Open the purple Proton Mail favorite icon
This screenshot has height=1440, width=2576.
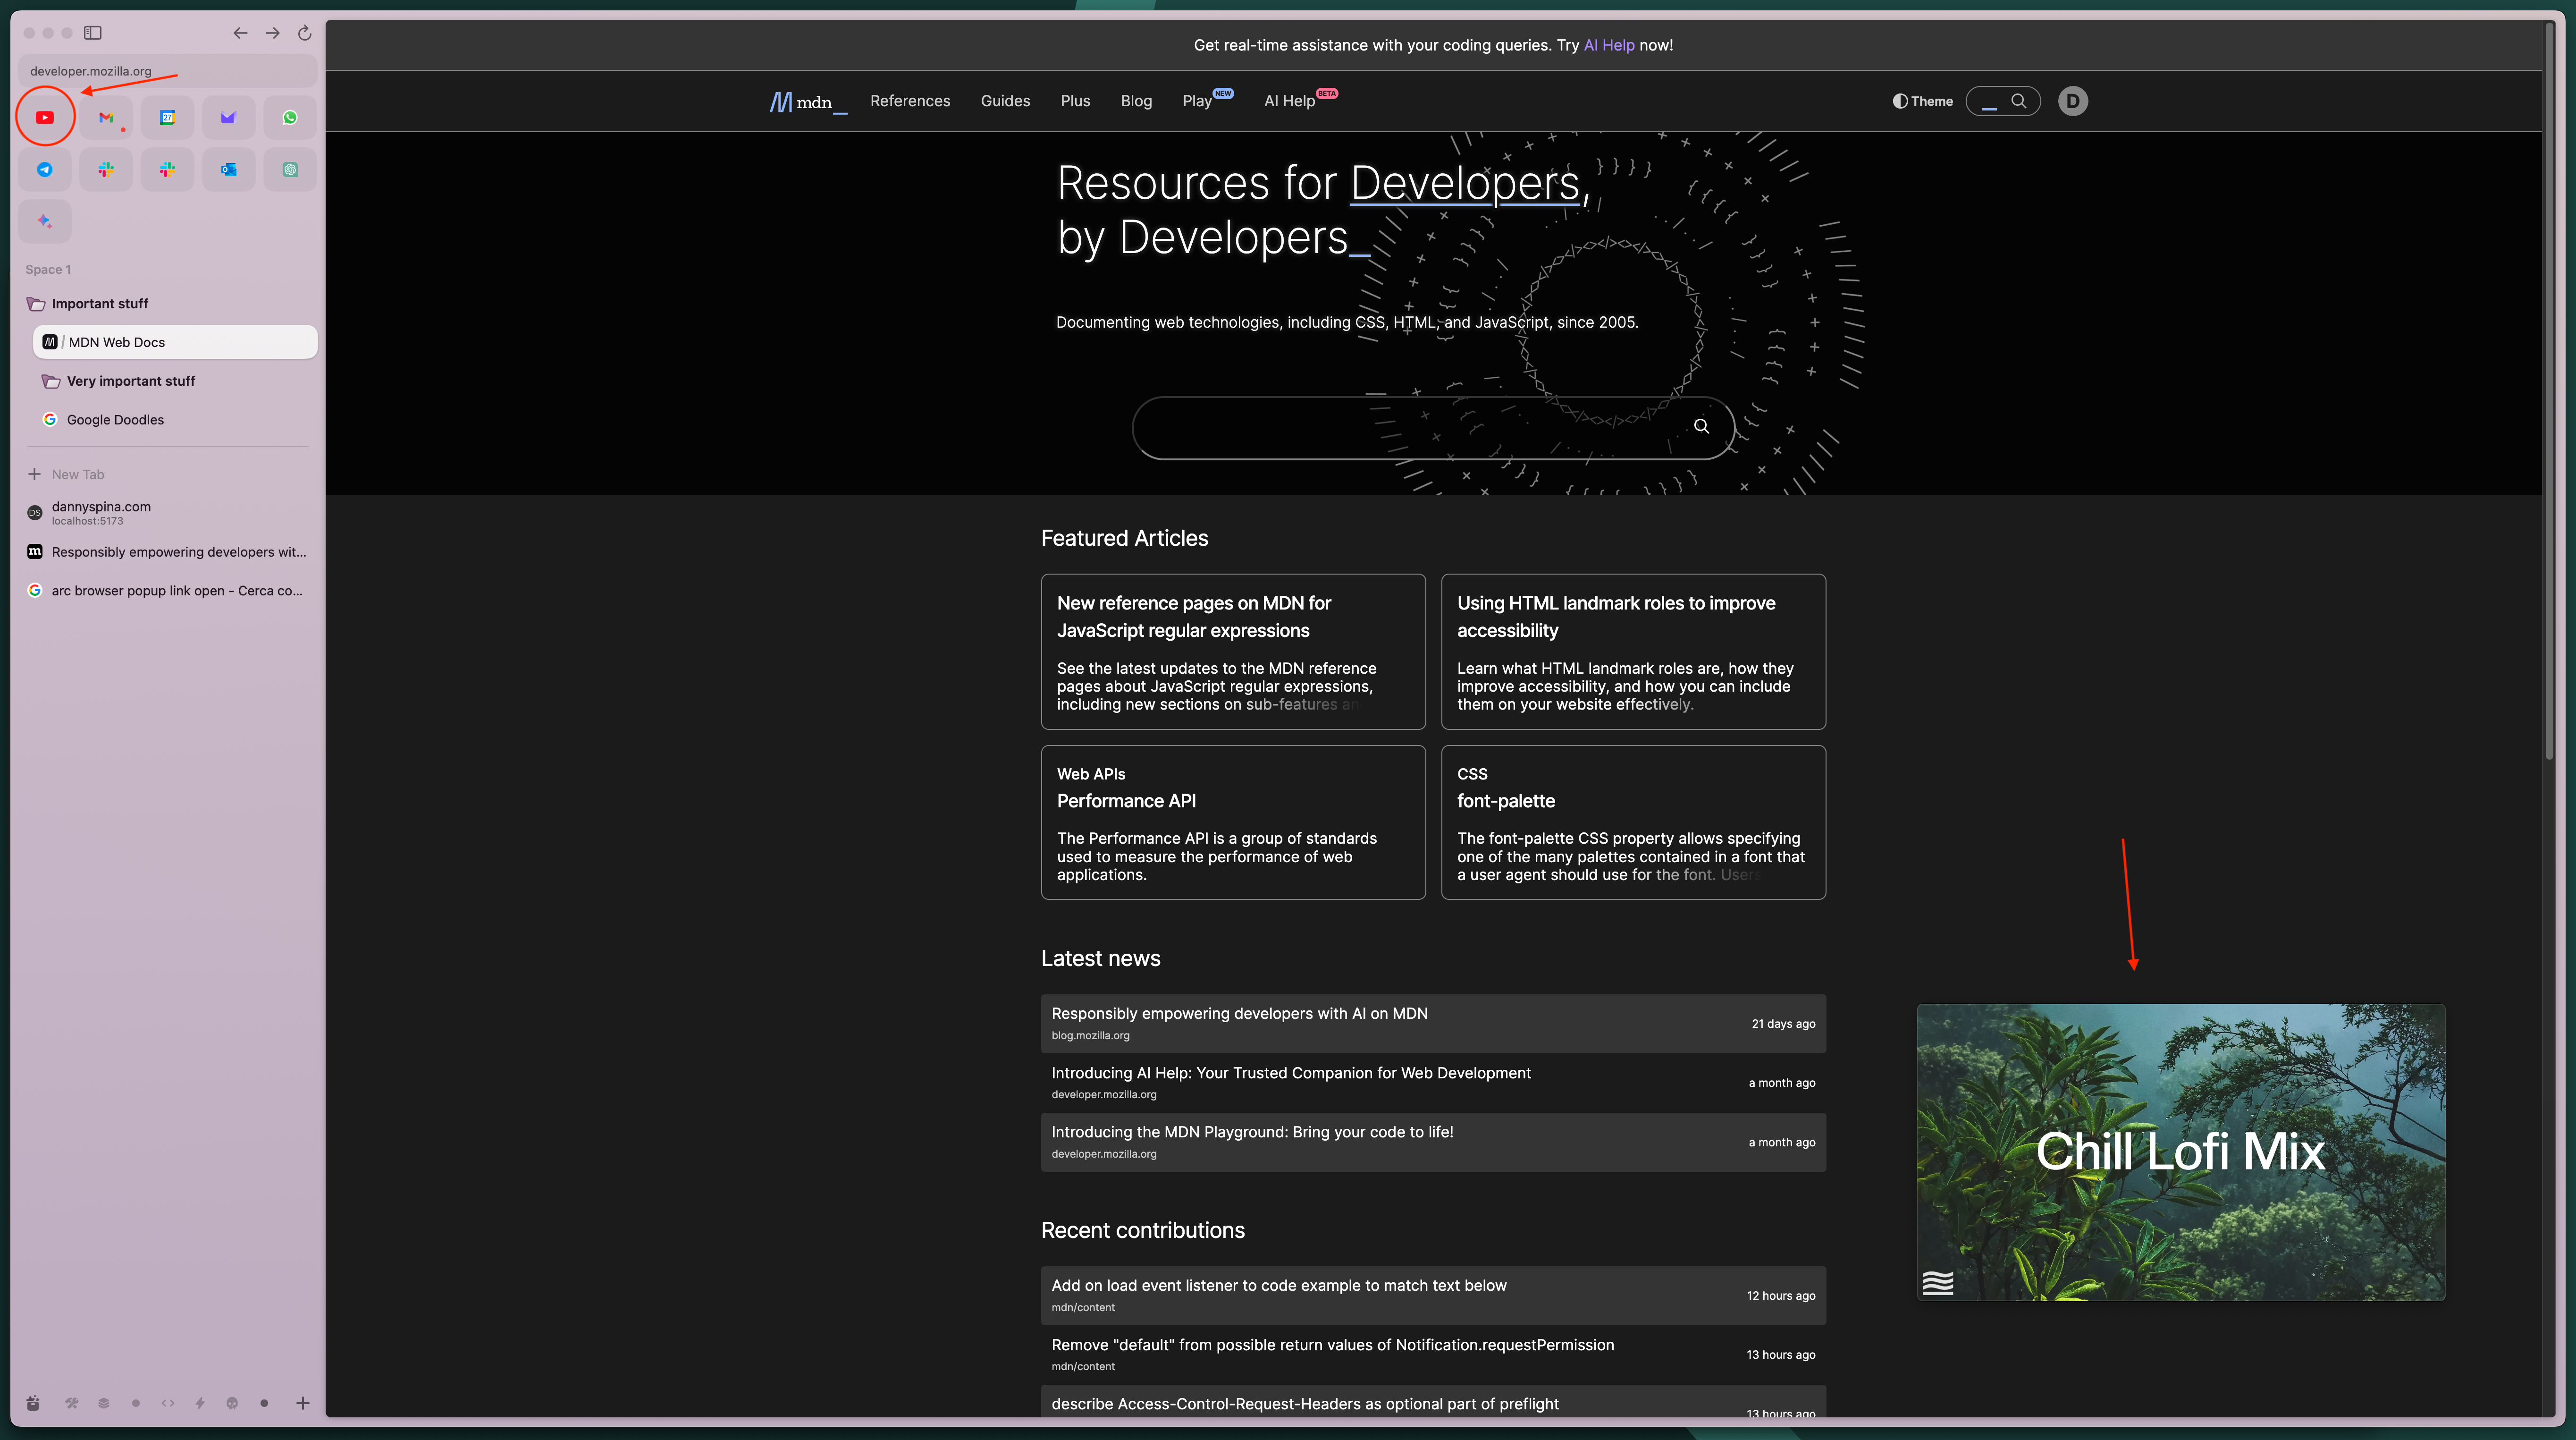[x=228, y=117]
